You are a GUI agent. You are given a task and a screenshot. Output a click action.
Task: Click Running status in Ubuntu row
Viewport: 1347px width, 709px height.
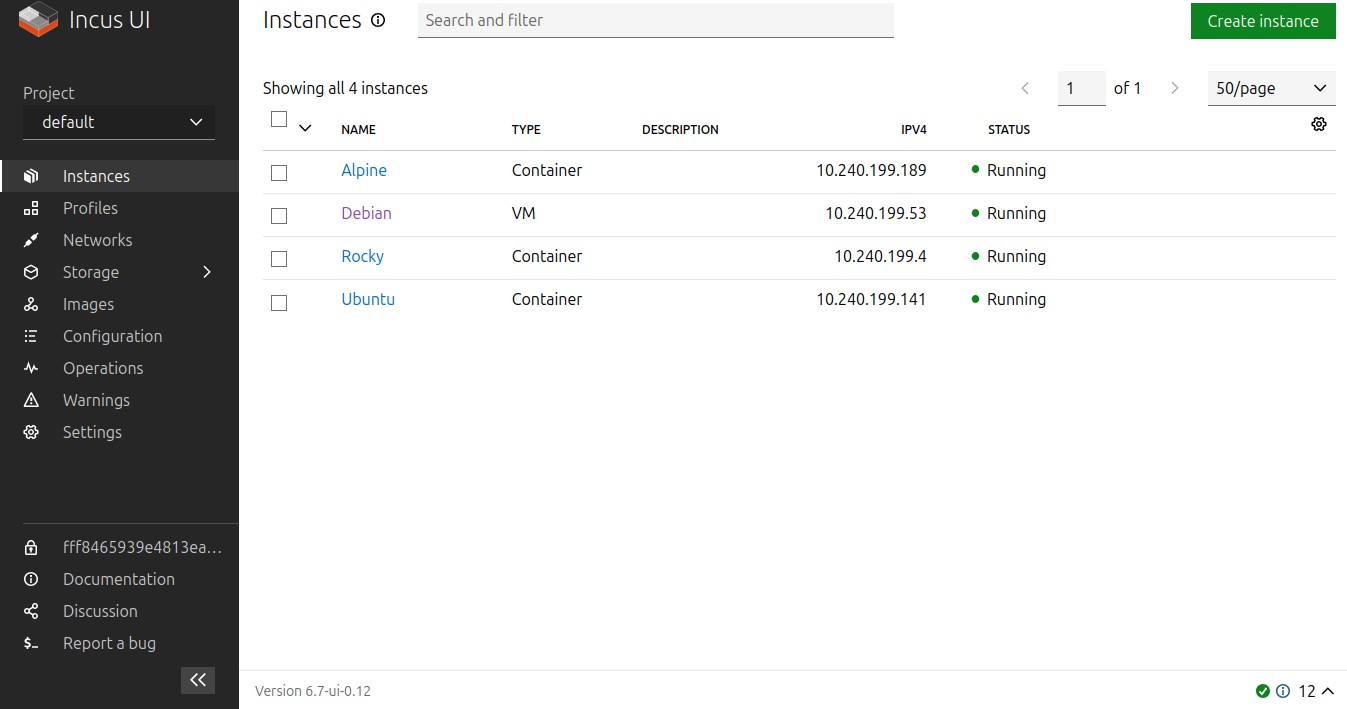[1016, 299]
